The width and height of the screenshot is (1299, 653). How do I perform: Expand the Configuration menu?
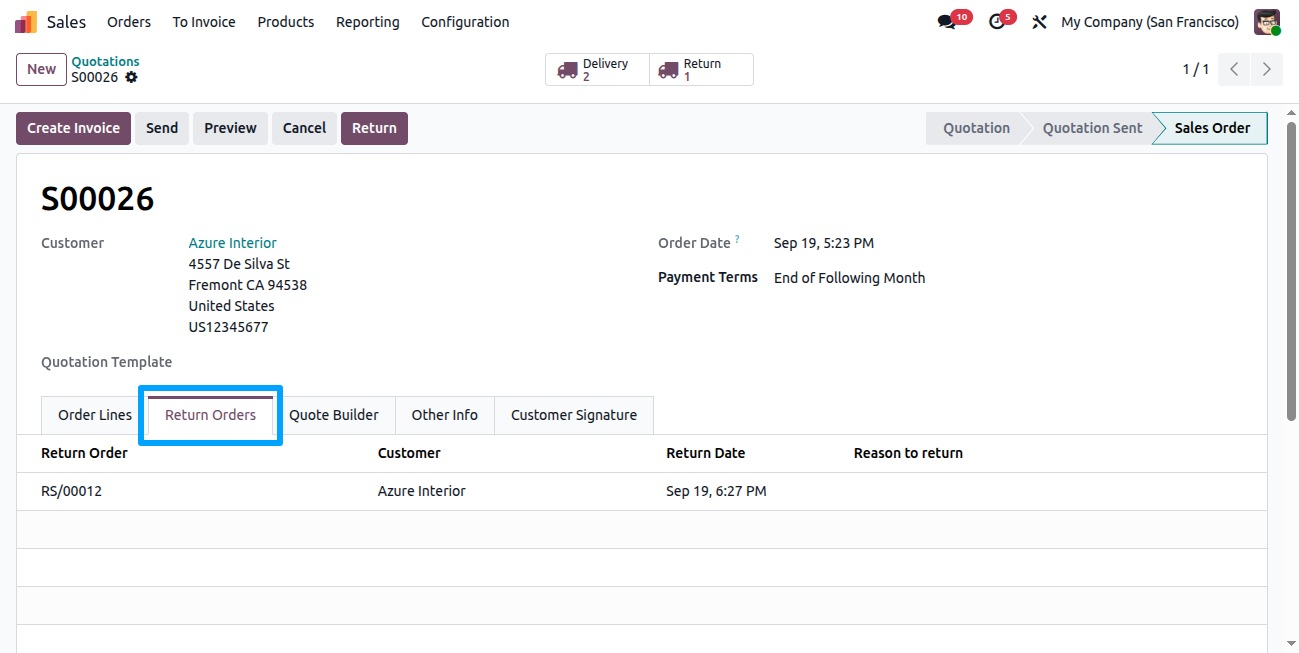pos(465,22)
